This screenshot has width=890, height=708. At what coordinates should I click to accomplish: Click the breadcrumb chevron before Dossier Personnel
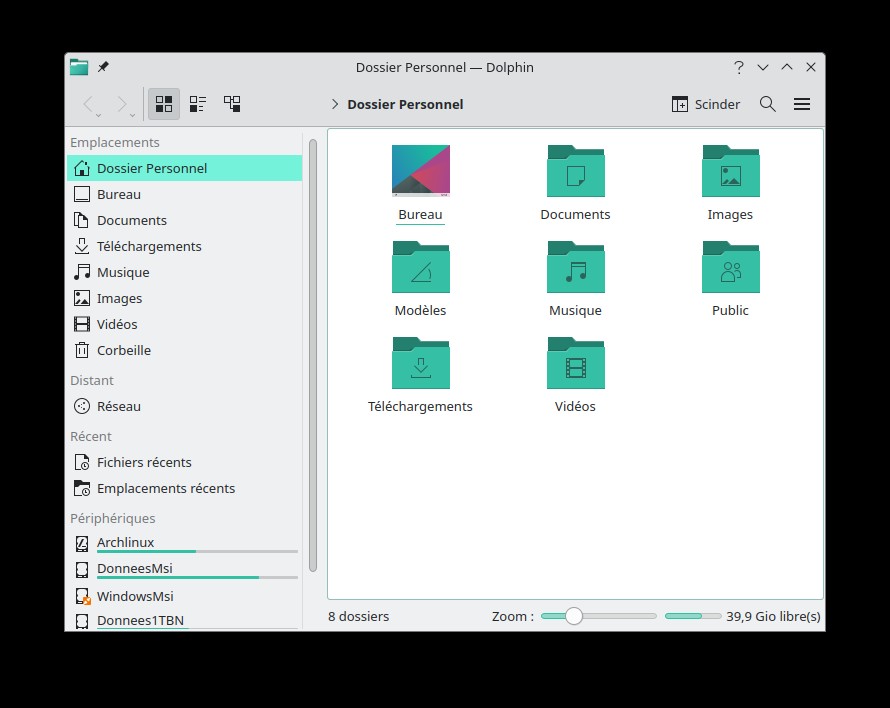(x=335, y=104)
